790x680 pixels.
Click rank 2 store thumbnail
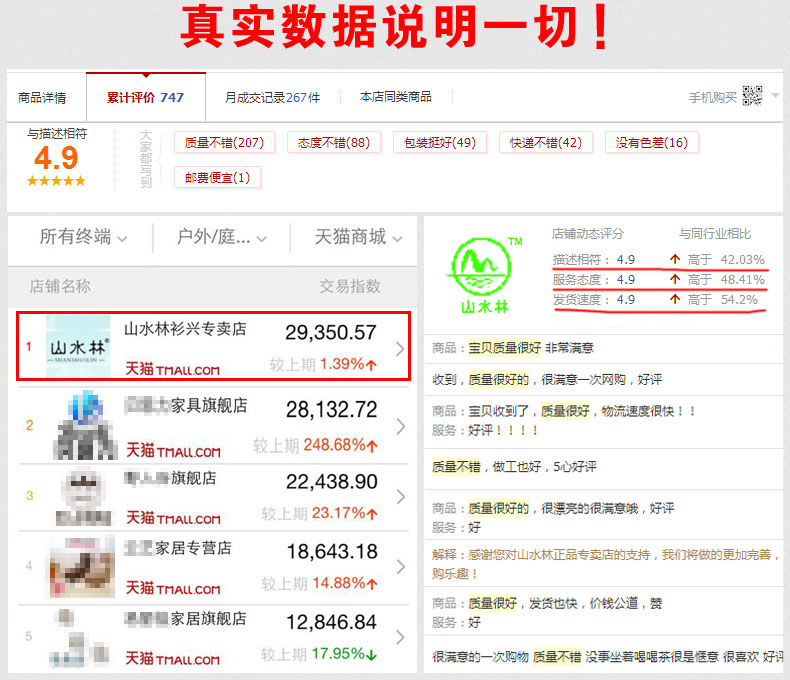pyautogui.click(x=85, y=426)
